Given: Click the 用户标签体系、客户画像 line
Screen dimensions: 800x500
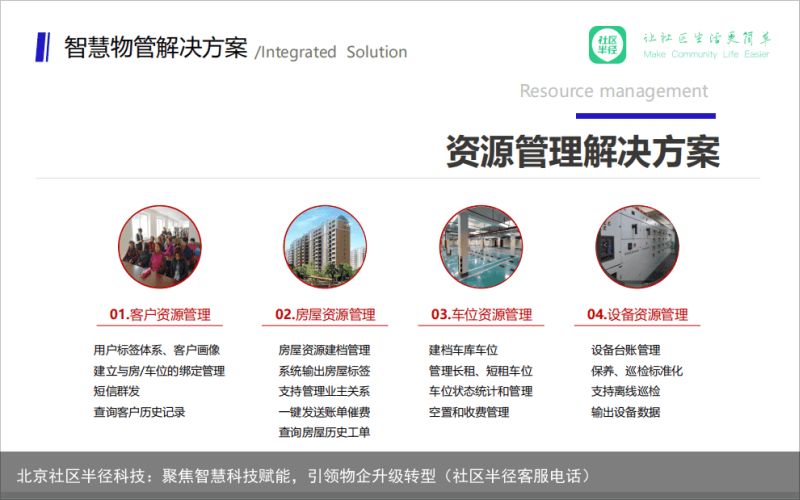Looking at the screenshot, I should coord(157,350).
